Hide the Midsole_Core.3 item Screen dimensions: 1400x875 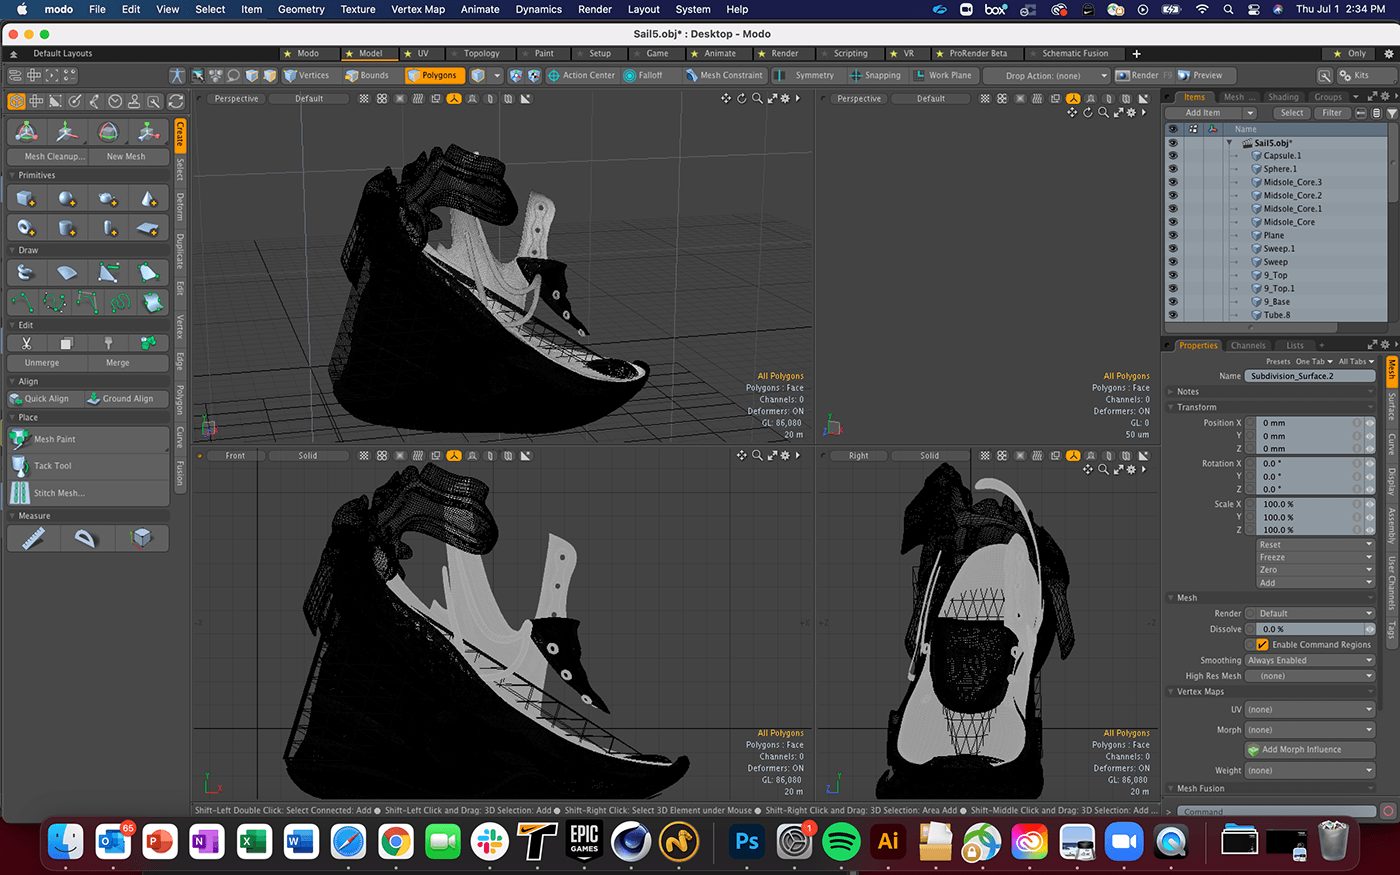point(1172,182)
